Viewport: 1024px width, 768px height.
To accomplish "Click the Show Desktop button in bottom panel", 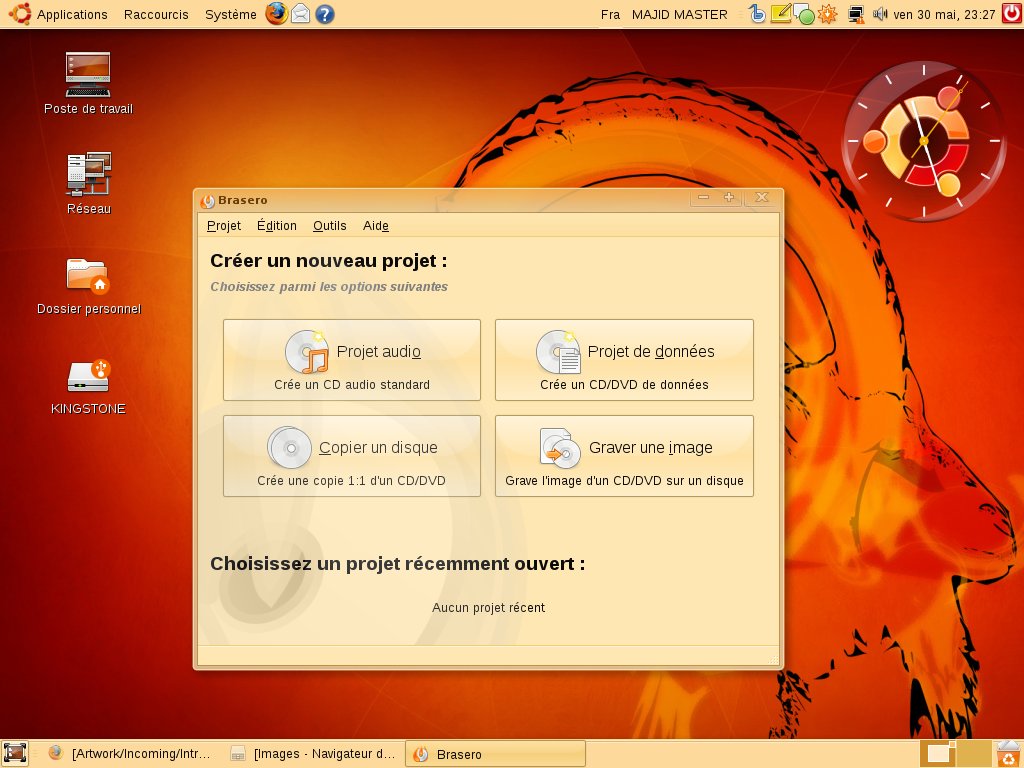I will pos(14,754).
